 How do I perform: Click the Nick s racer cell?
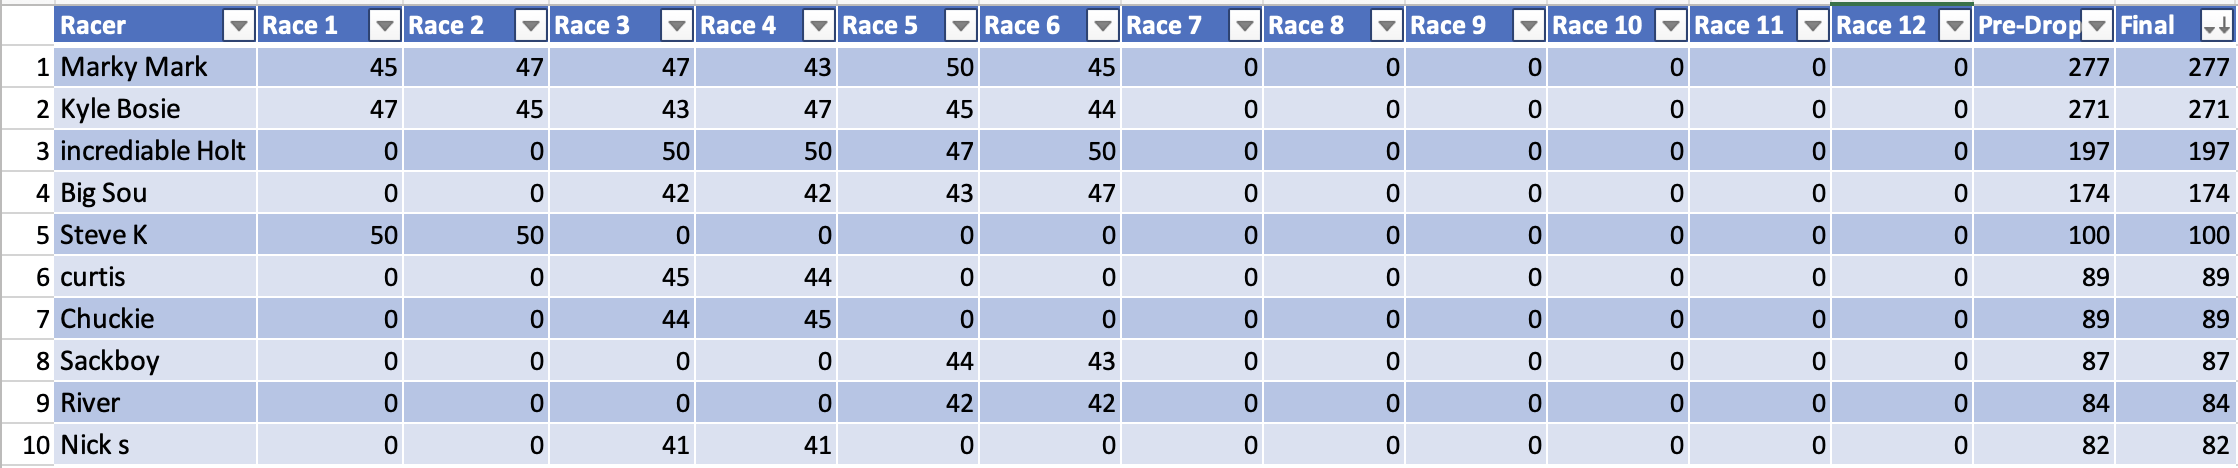pyautogui.click(x=155, y=445)
